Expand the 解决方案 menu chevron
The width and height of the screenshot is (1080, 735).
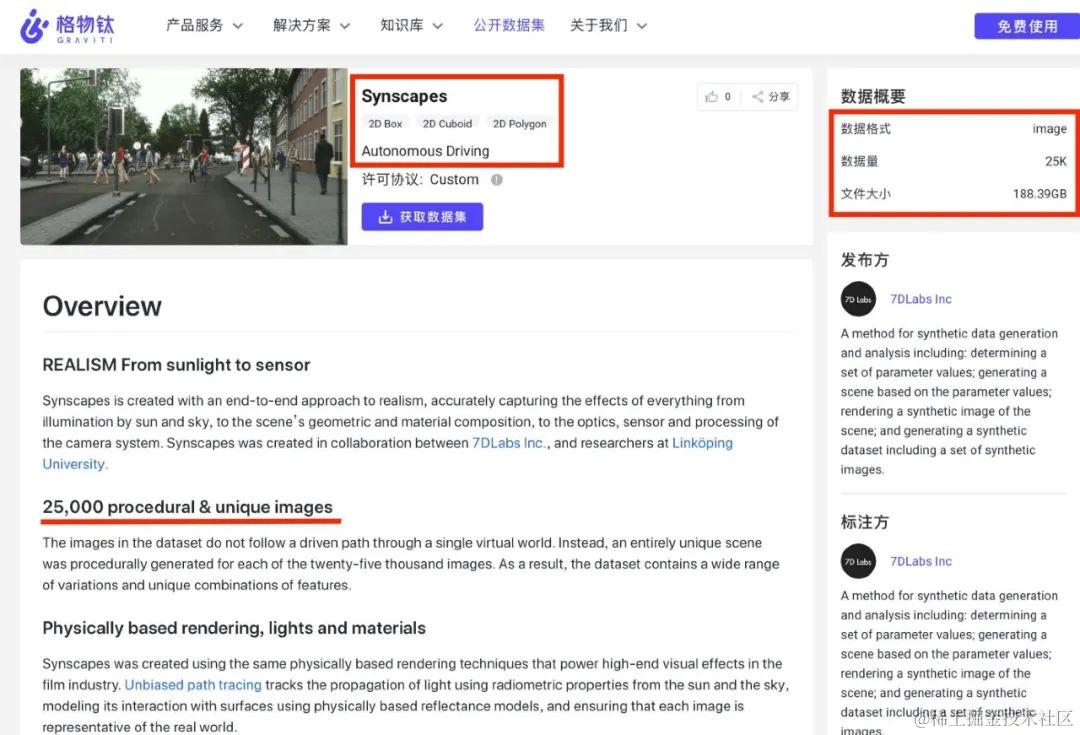(x=345, y=26)
